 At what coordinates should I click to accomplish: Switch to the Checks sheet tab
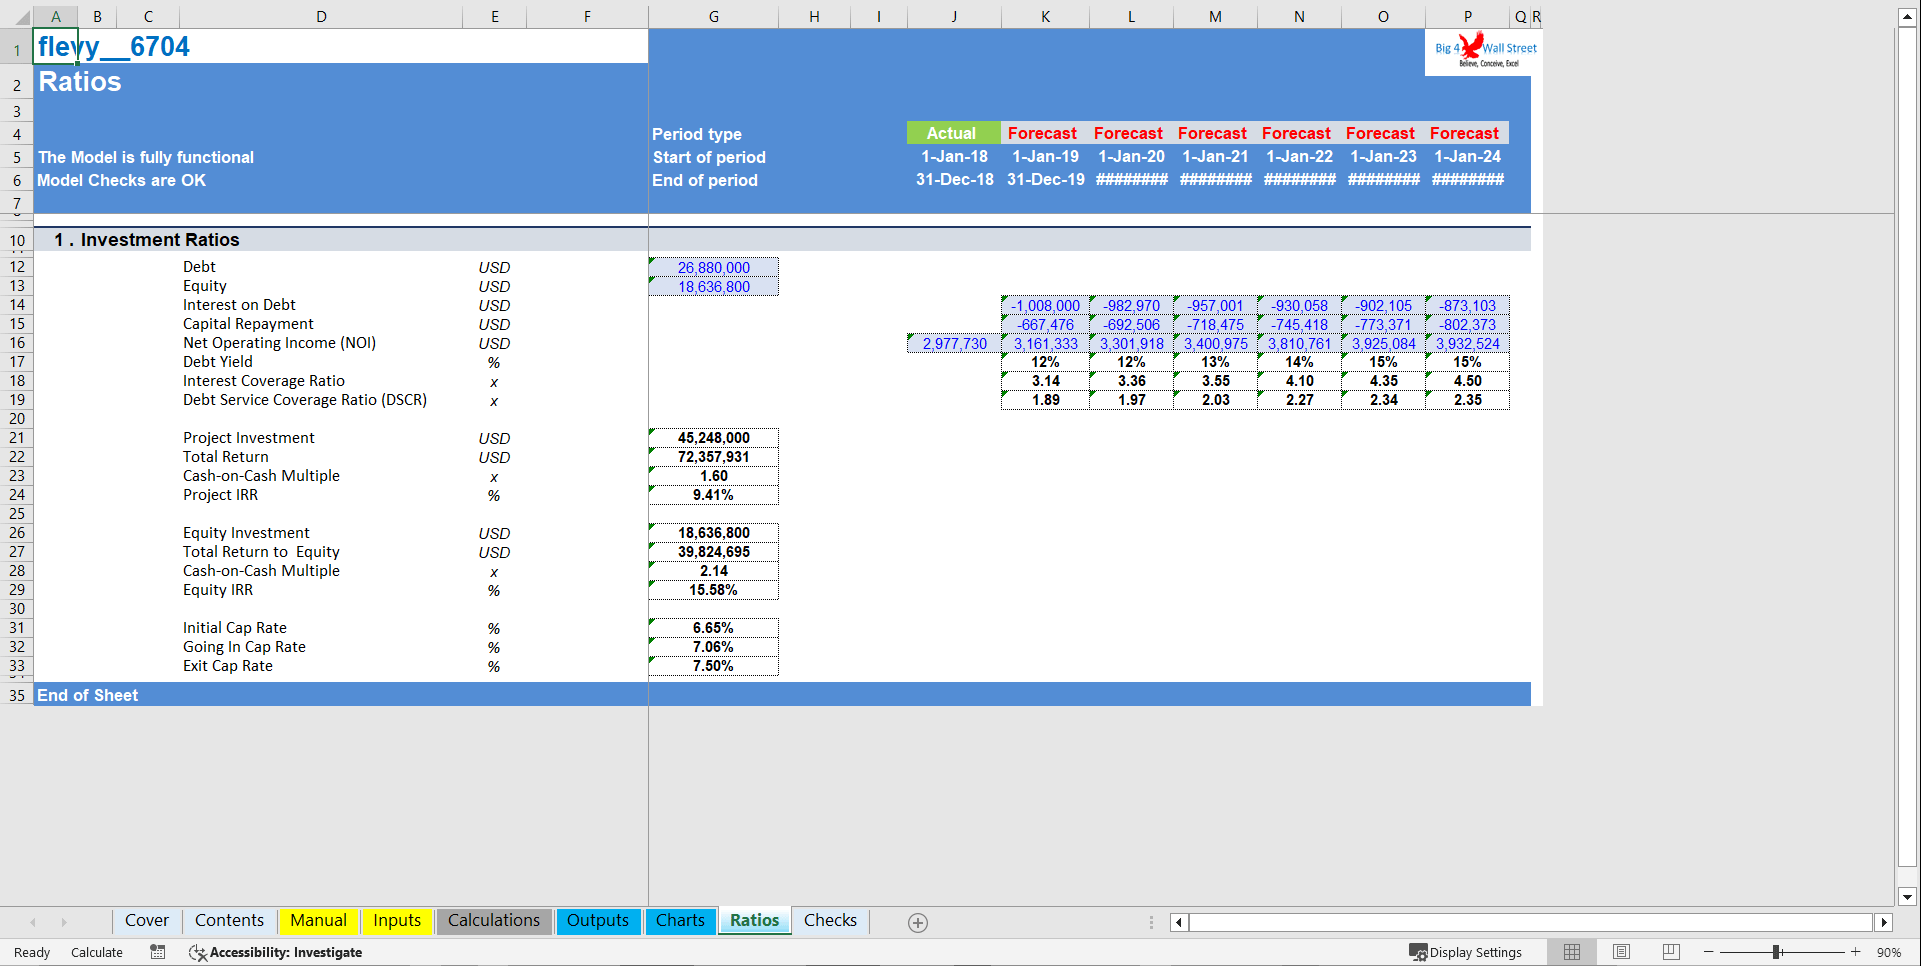tap(830, 921)
